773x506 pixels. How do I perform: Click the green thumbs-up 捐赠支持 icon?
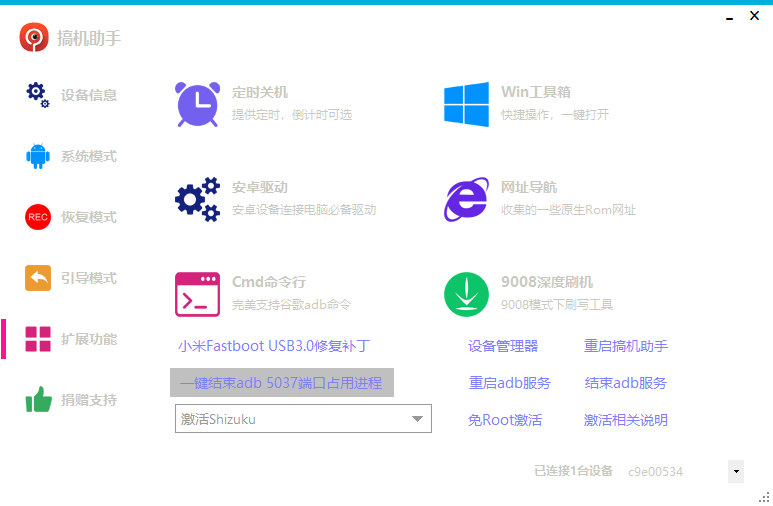[x=38, y=400]
